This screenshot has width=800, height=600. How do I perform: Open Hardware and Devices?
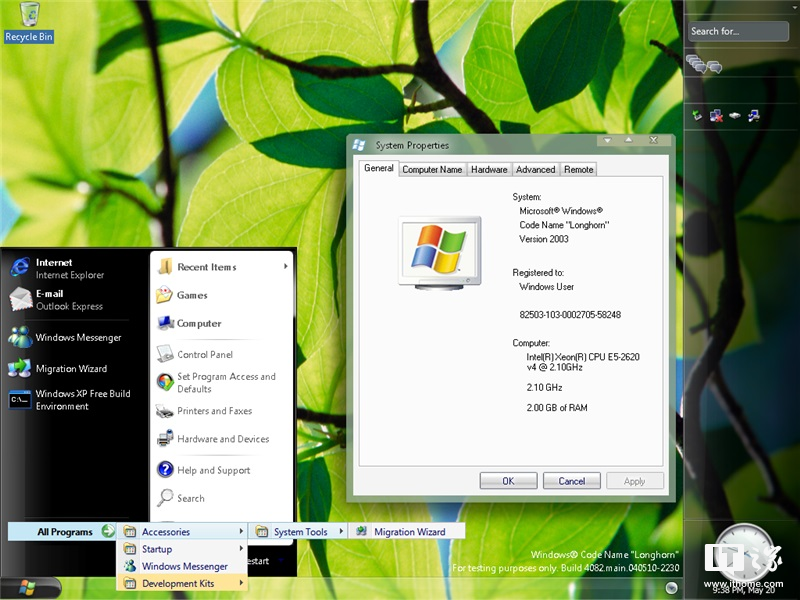[x=213, y=439]
